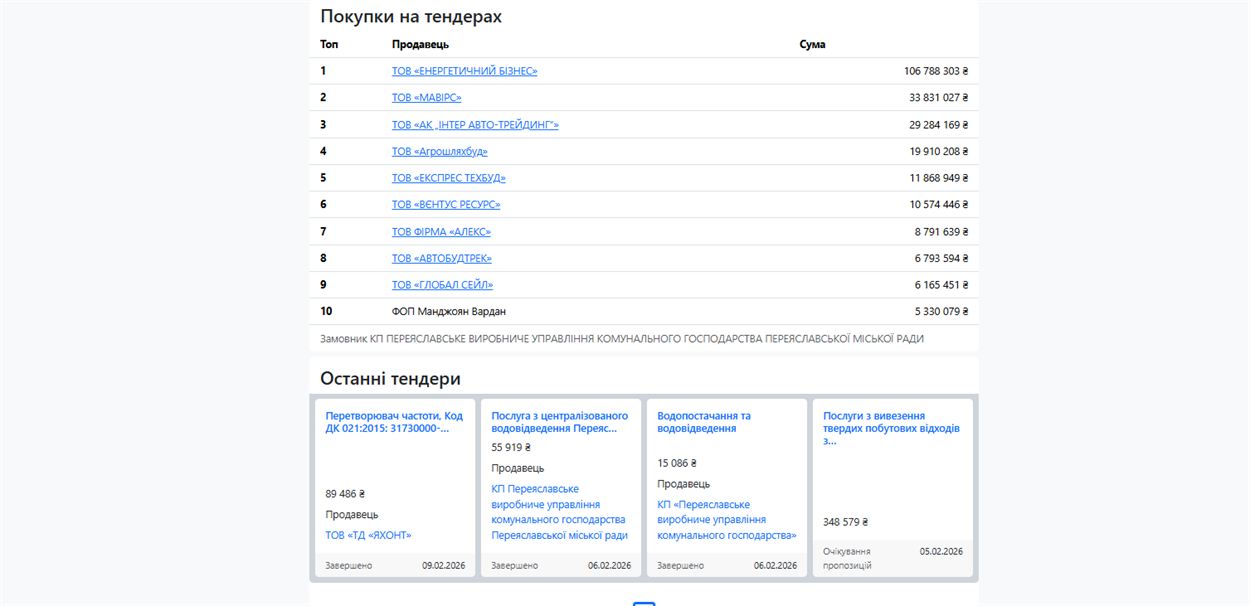
Task: Click the Очікування пропозицій status on tender card
Action: pos(846,558)
